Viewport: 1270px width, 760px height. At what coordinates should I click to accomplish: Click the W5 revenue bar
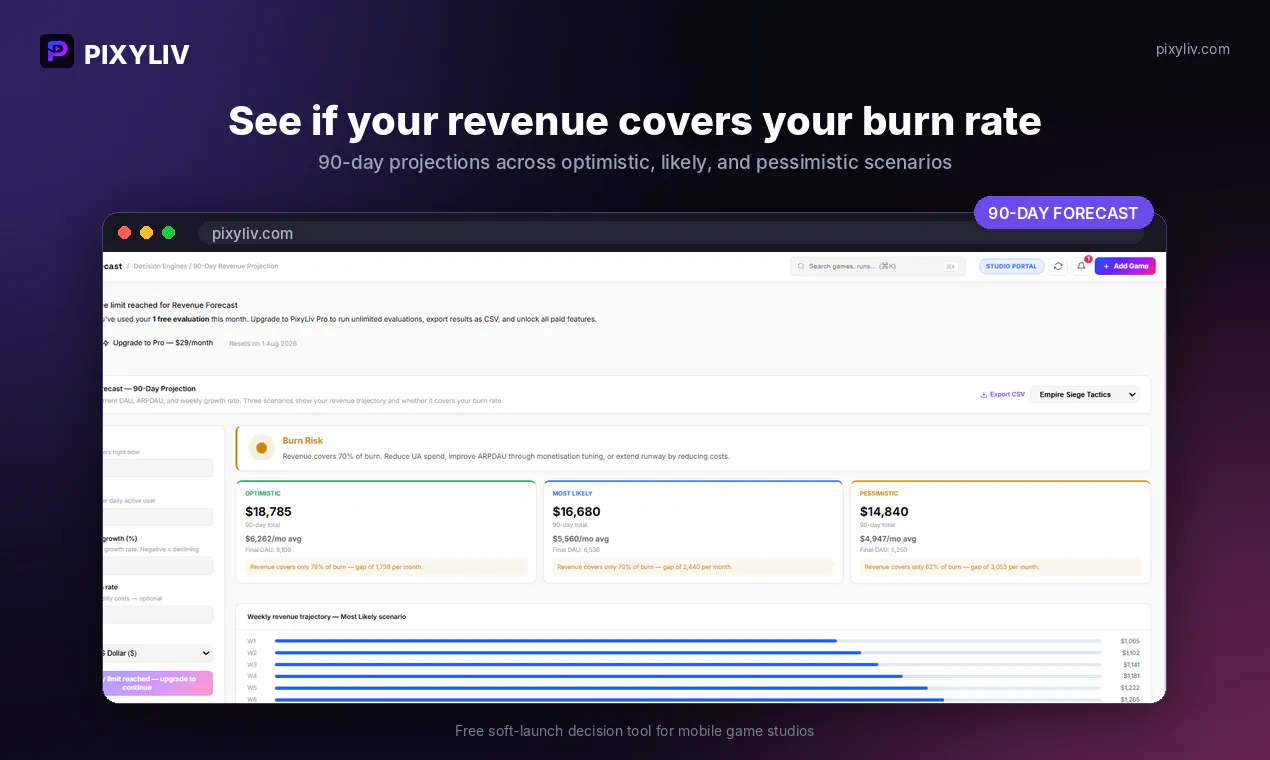[x=601, y=688]
